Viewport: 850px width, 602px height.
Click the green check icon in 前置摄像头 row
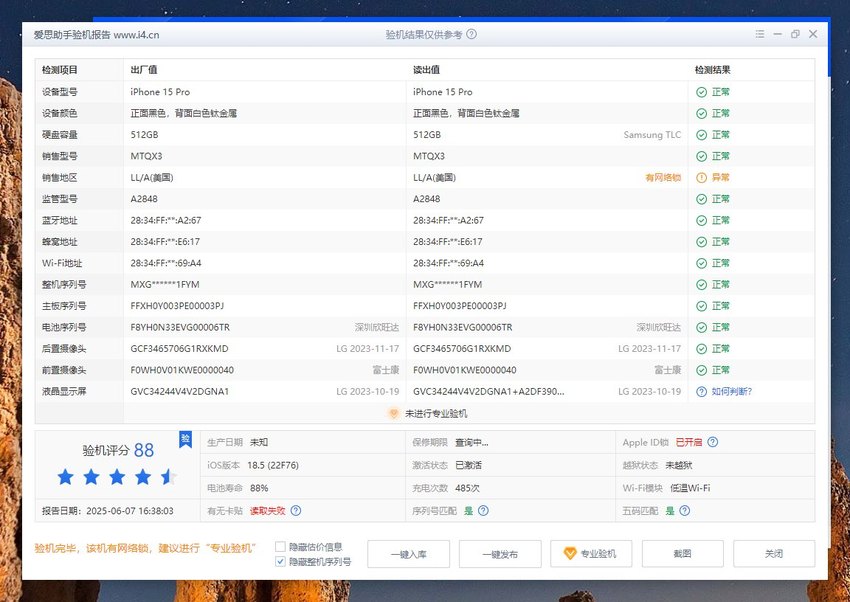(x=701, y=370)
